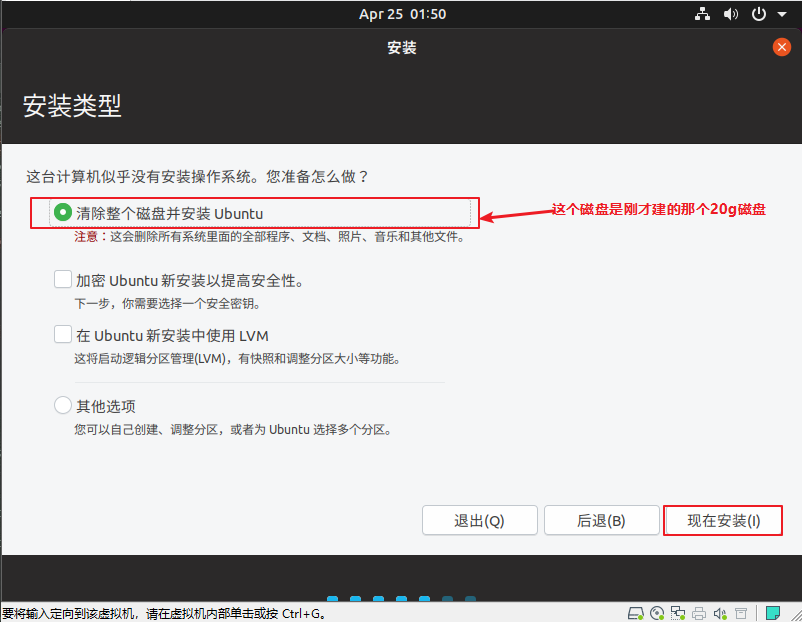802x622 pixels.
Task: Click the 退出(Q) quit button
Action: 480,520
